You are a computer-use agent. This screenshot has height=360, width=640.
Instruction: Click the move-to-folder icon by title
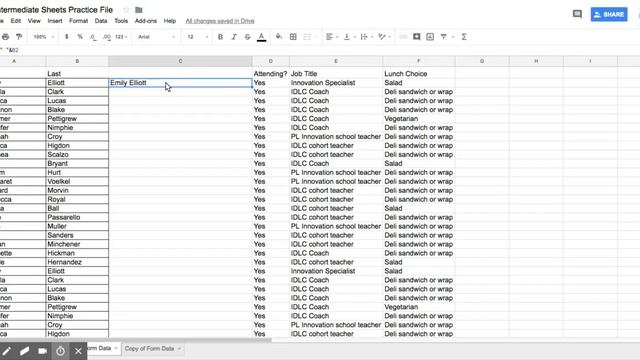click(x=139, y=10)
